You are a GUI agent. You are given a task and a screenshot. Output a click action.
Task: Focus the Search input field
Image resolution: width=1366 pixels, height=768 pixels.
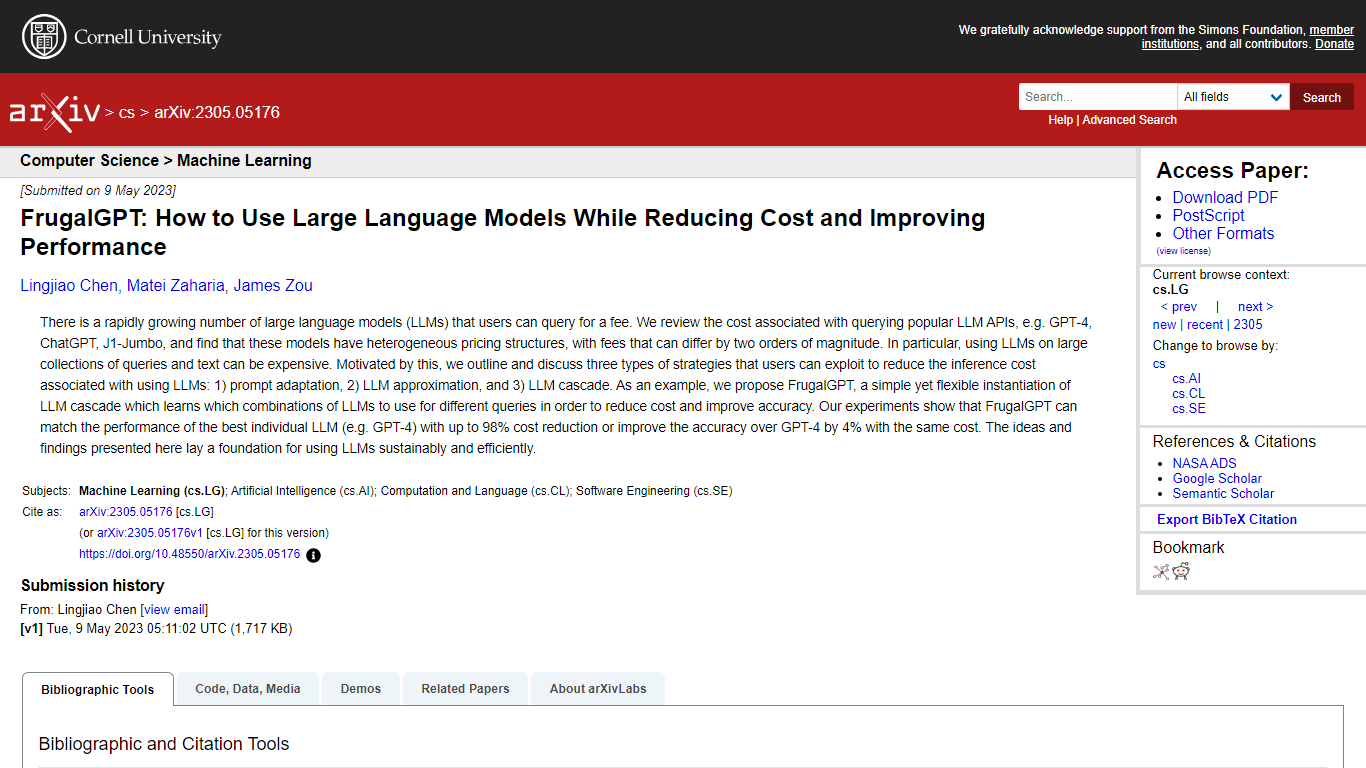(x=1097, y=97)
